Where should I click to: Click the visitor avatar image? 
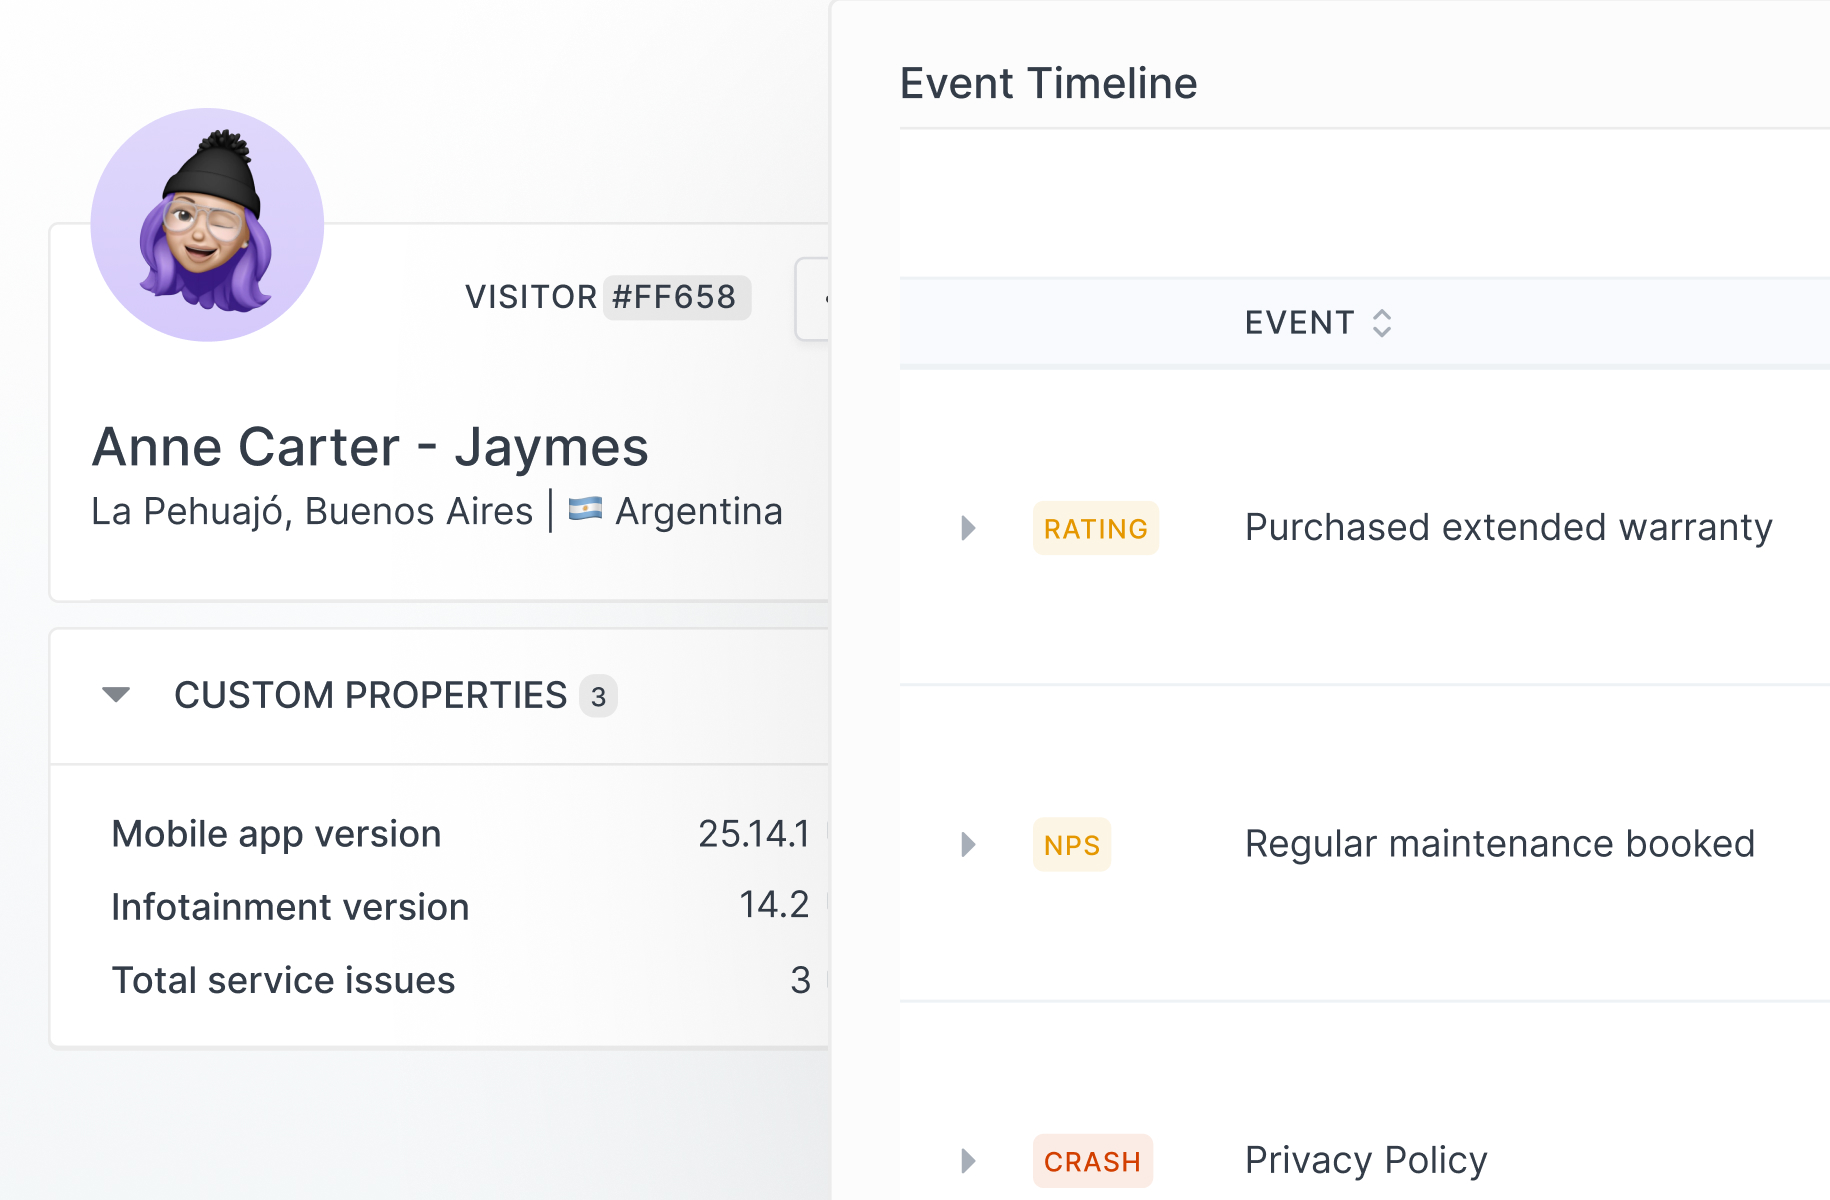(x=207, y=225)
